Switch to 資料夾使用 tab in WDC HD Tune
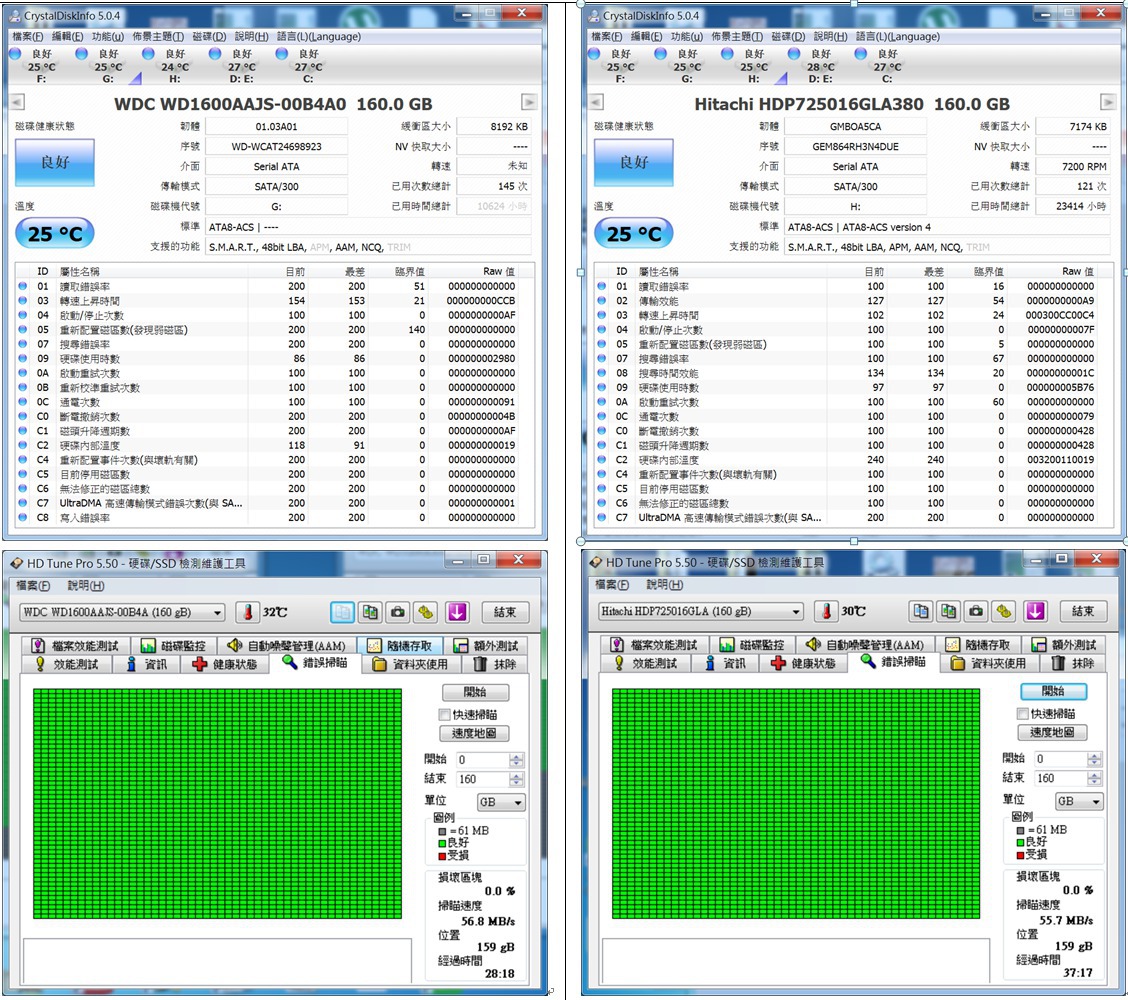 coord(411,664)
